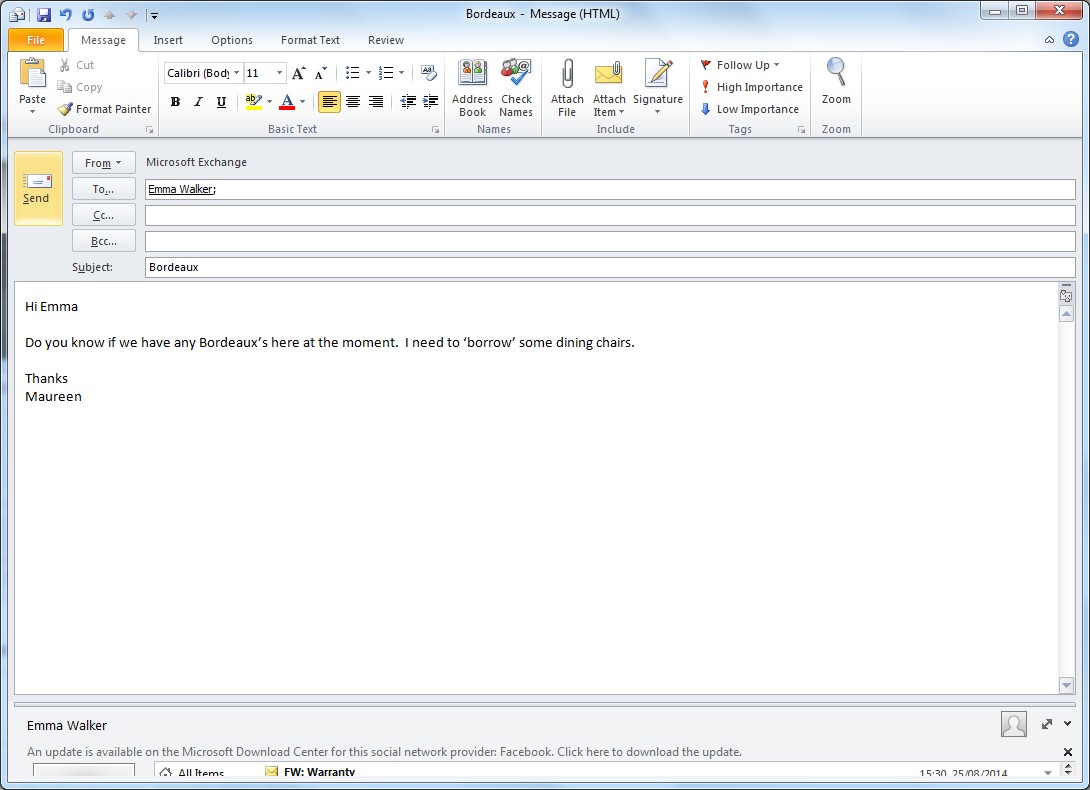
Task: Click the Redo icon in quick access toolbar
Action: 88,14
